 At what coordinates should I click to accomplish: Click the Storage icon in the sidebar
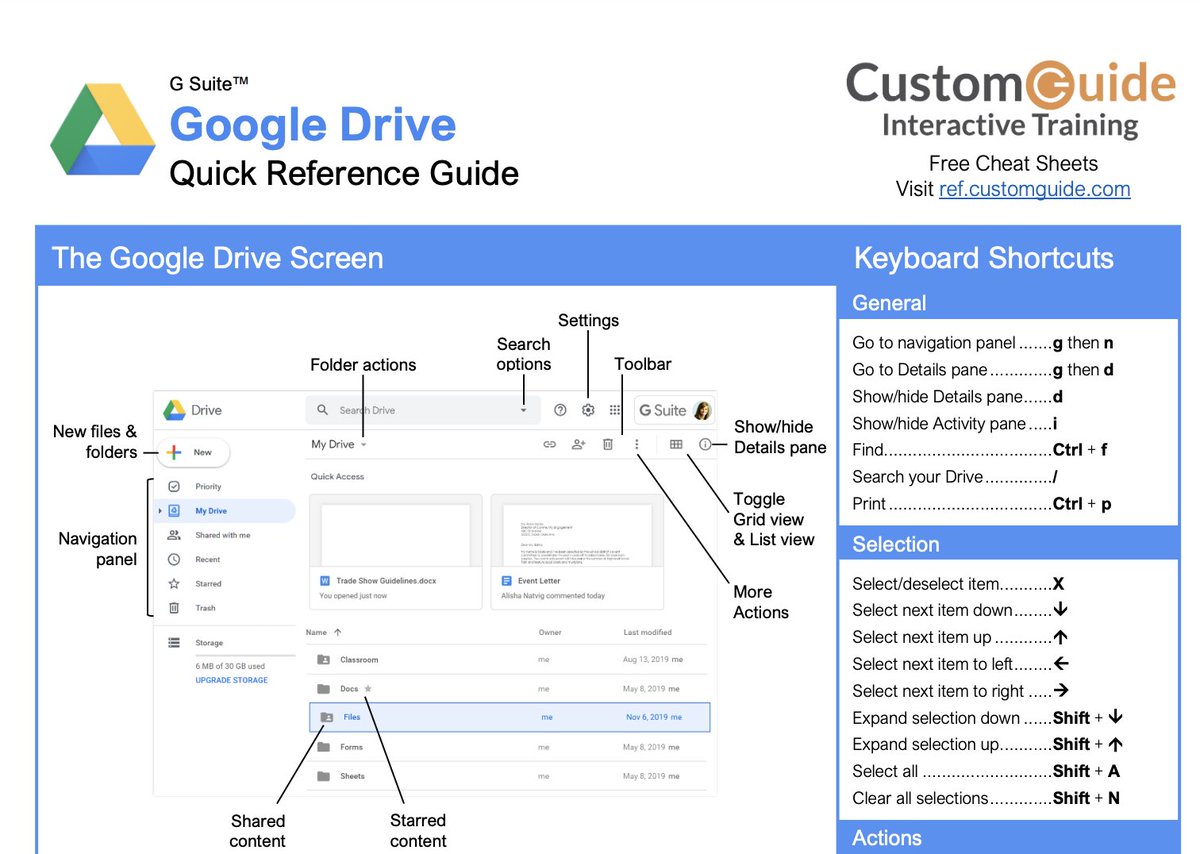[174, 642]
